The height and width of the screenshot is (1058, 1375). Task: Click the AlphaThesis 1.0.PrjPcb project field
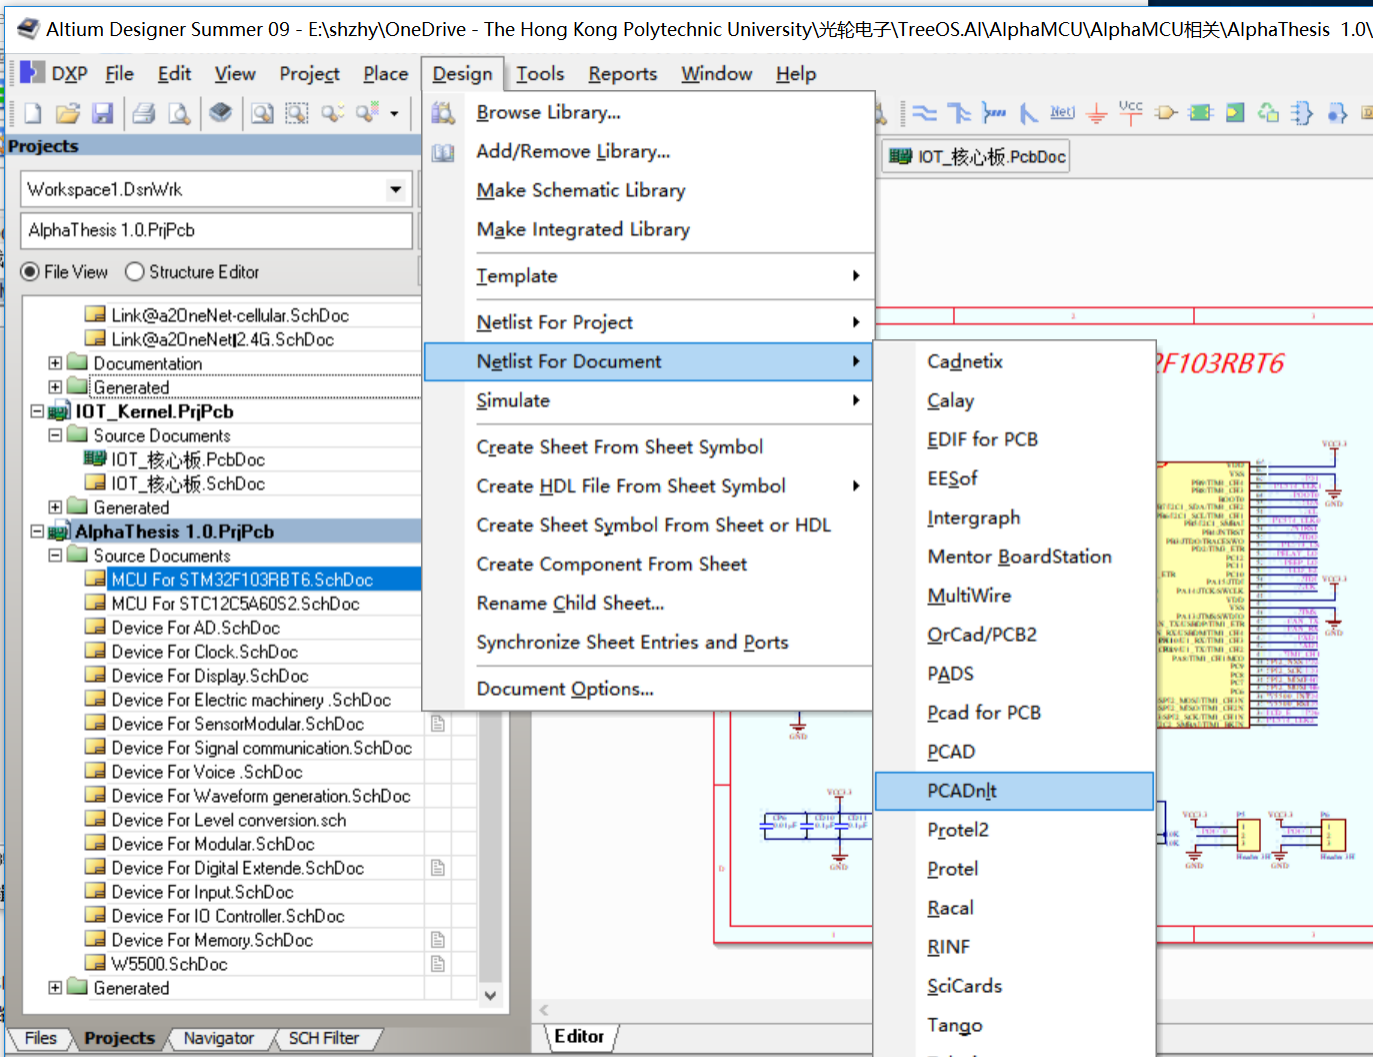216,230
